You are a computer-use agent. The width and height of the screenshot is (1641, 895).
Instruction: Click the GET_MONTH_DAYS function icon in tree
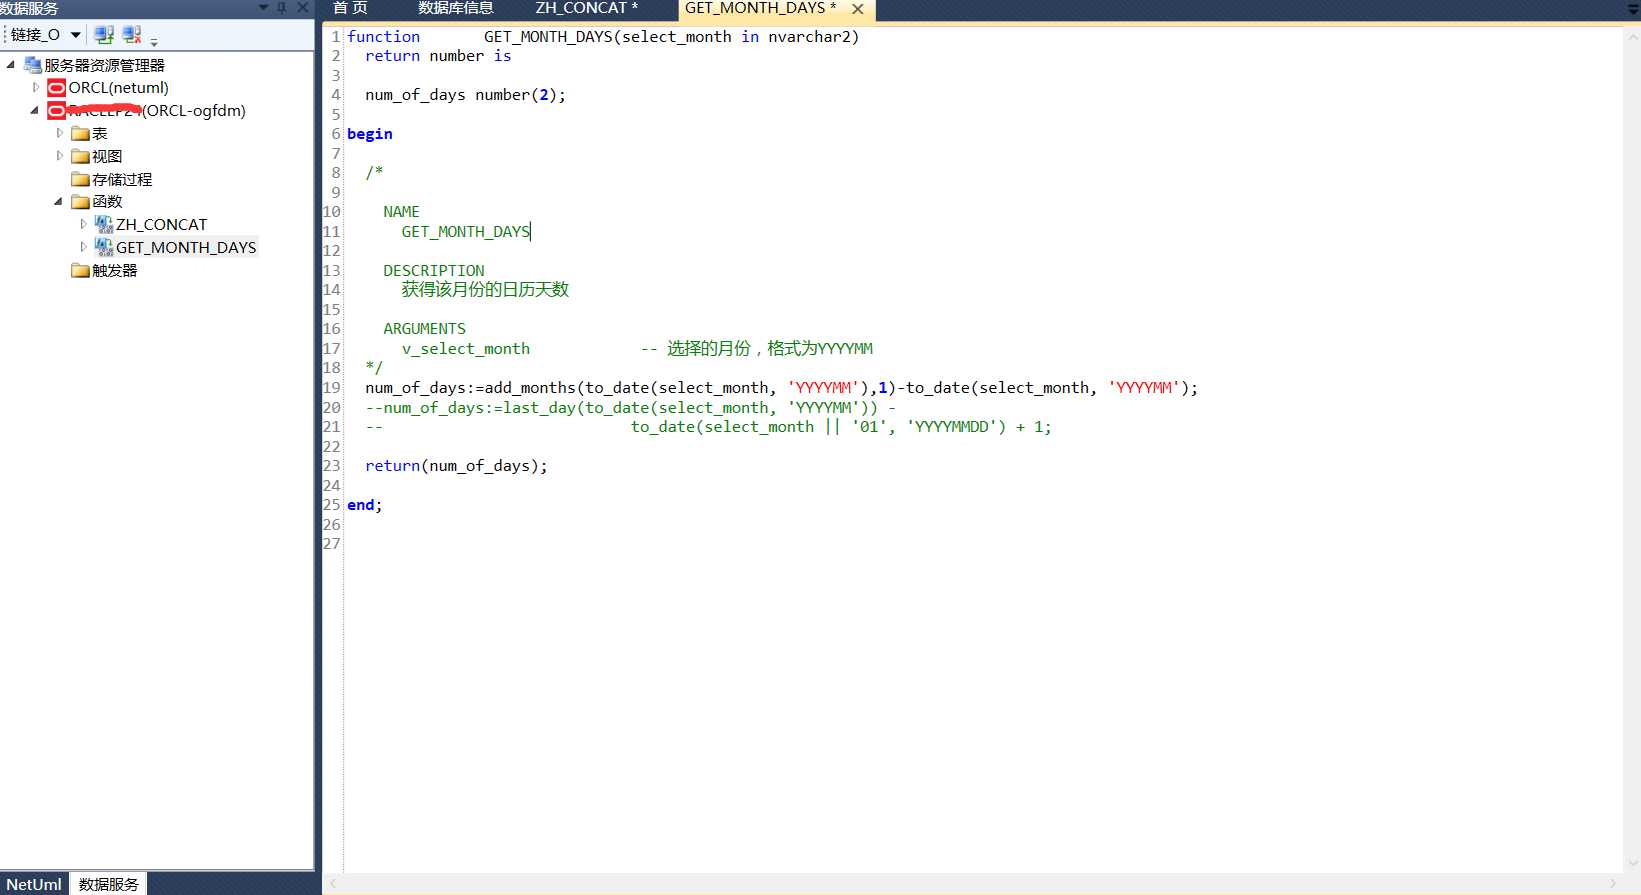tap(104, 247)
